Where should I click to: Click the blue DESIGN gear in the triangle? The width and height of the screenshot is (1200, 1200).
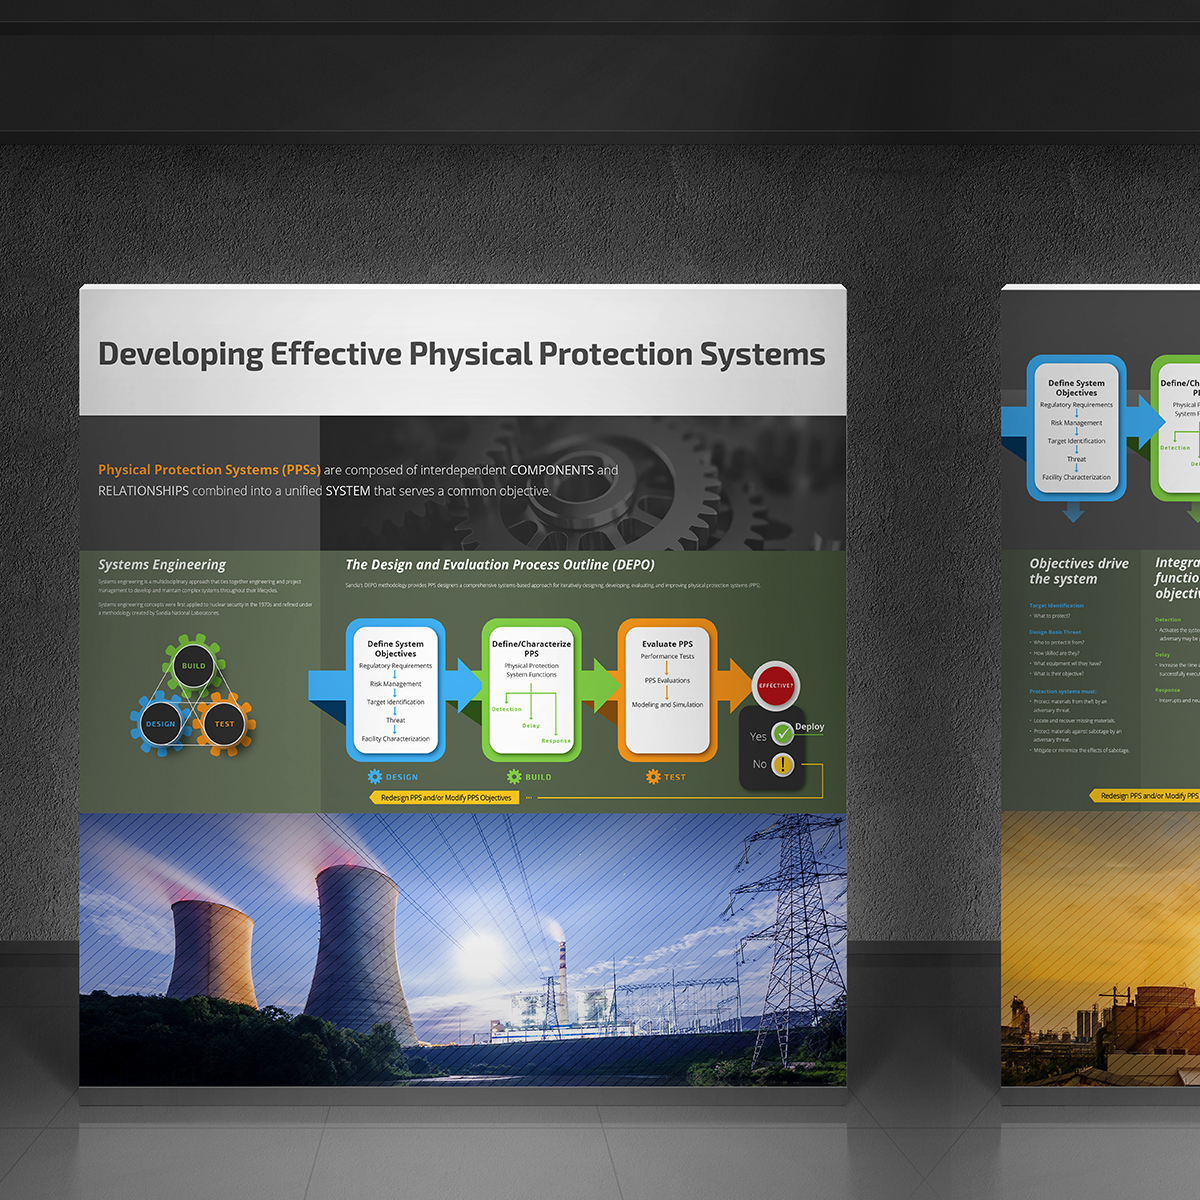click(161, 723)
